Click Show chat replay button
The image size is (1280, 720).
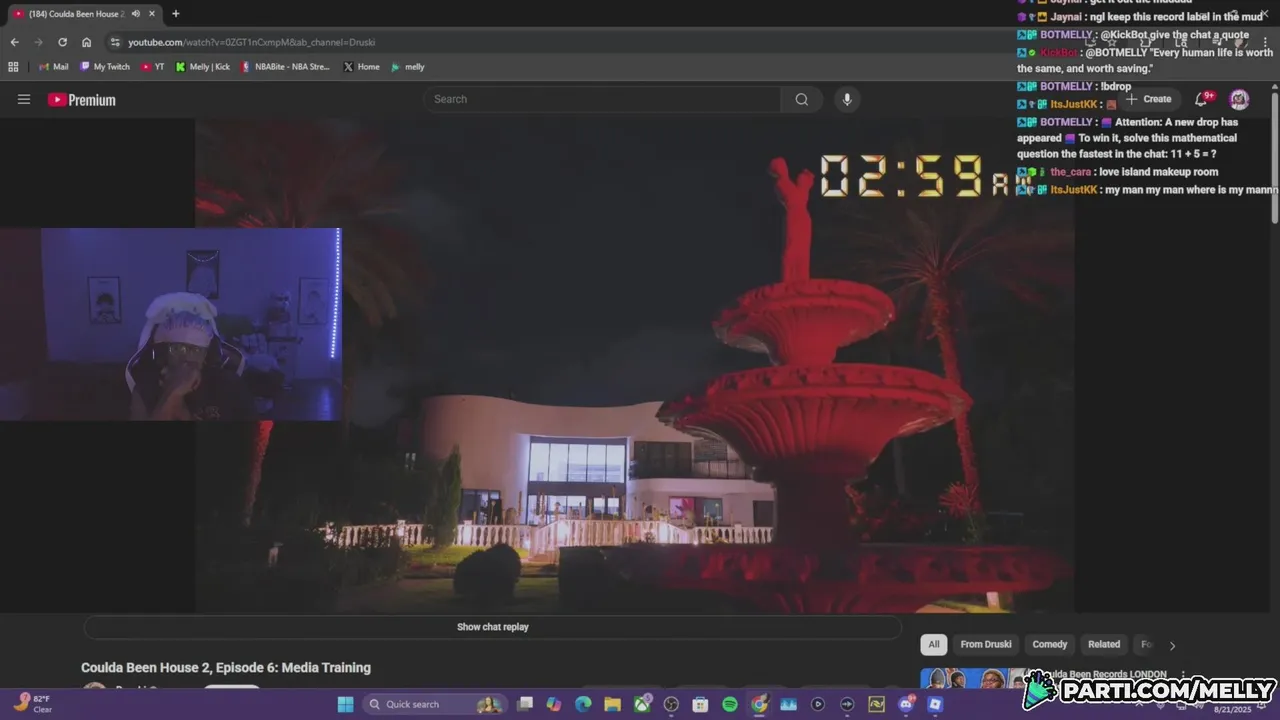[x=492, y=627]
